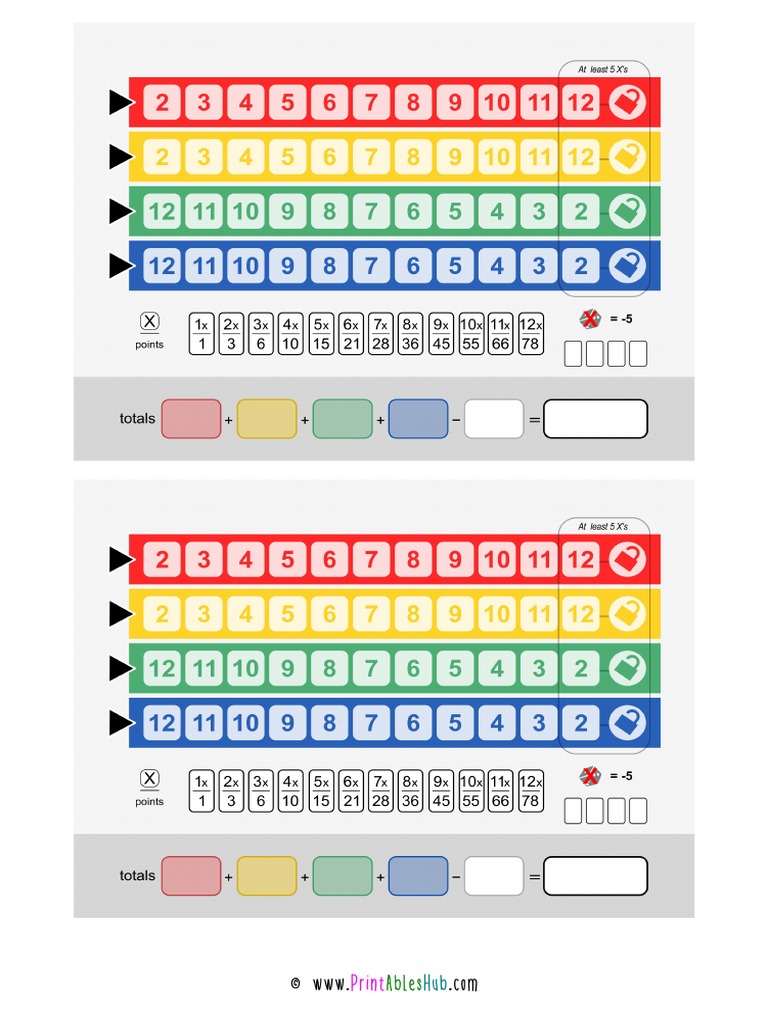Cross off blue 12 in the lower scorecard

pos(161,722)
